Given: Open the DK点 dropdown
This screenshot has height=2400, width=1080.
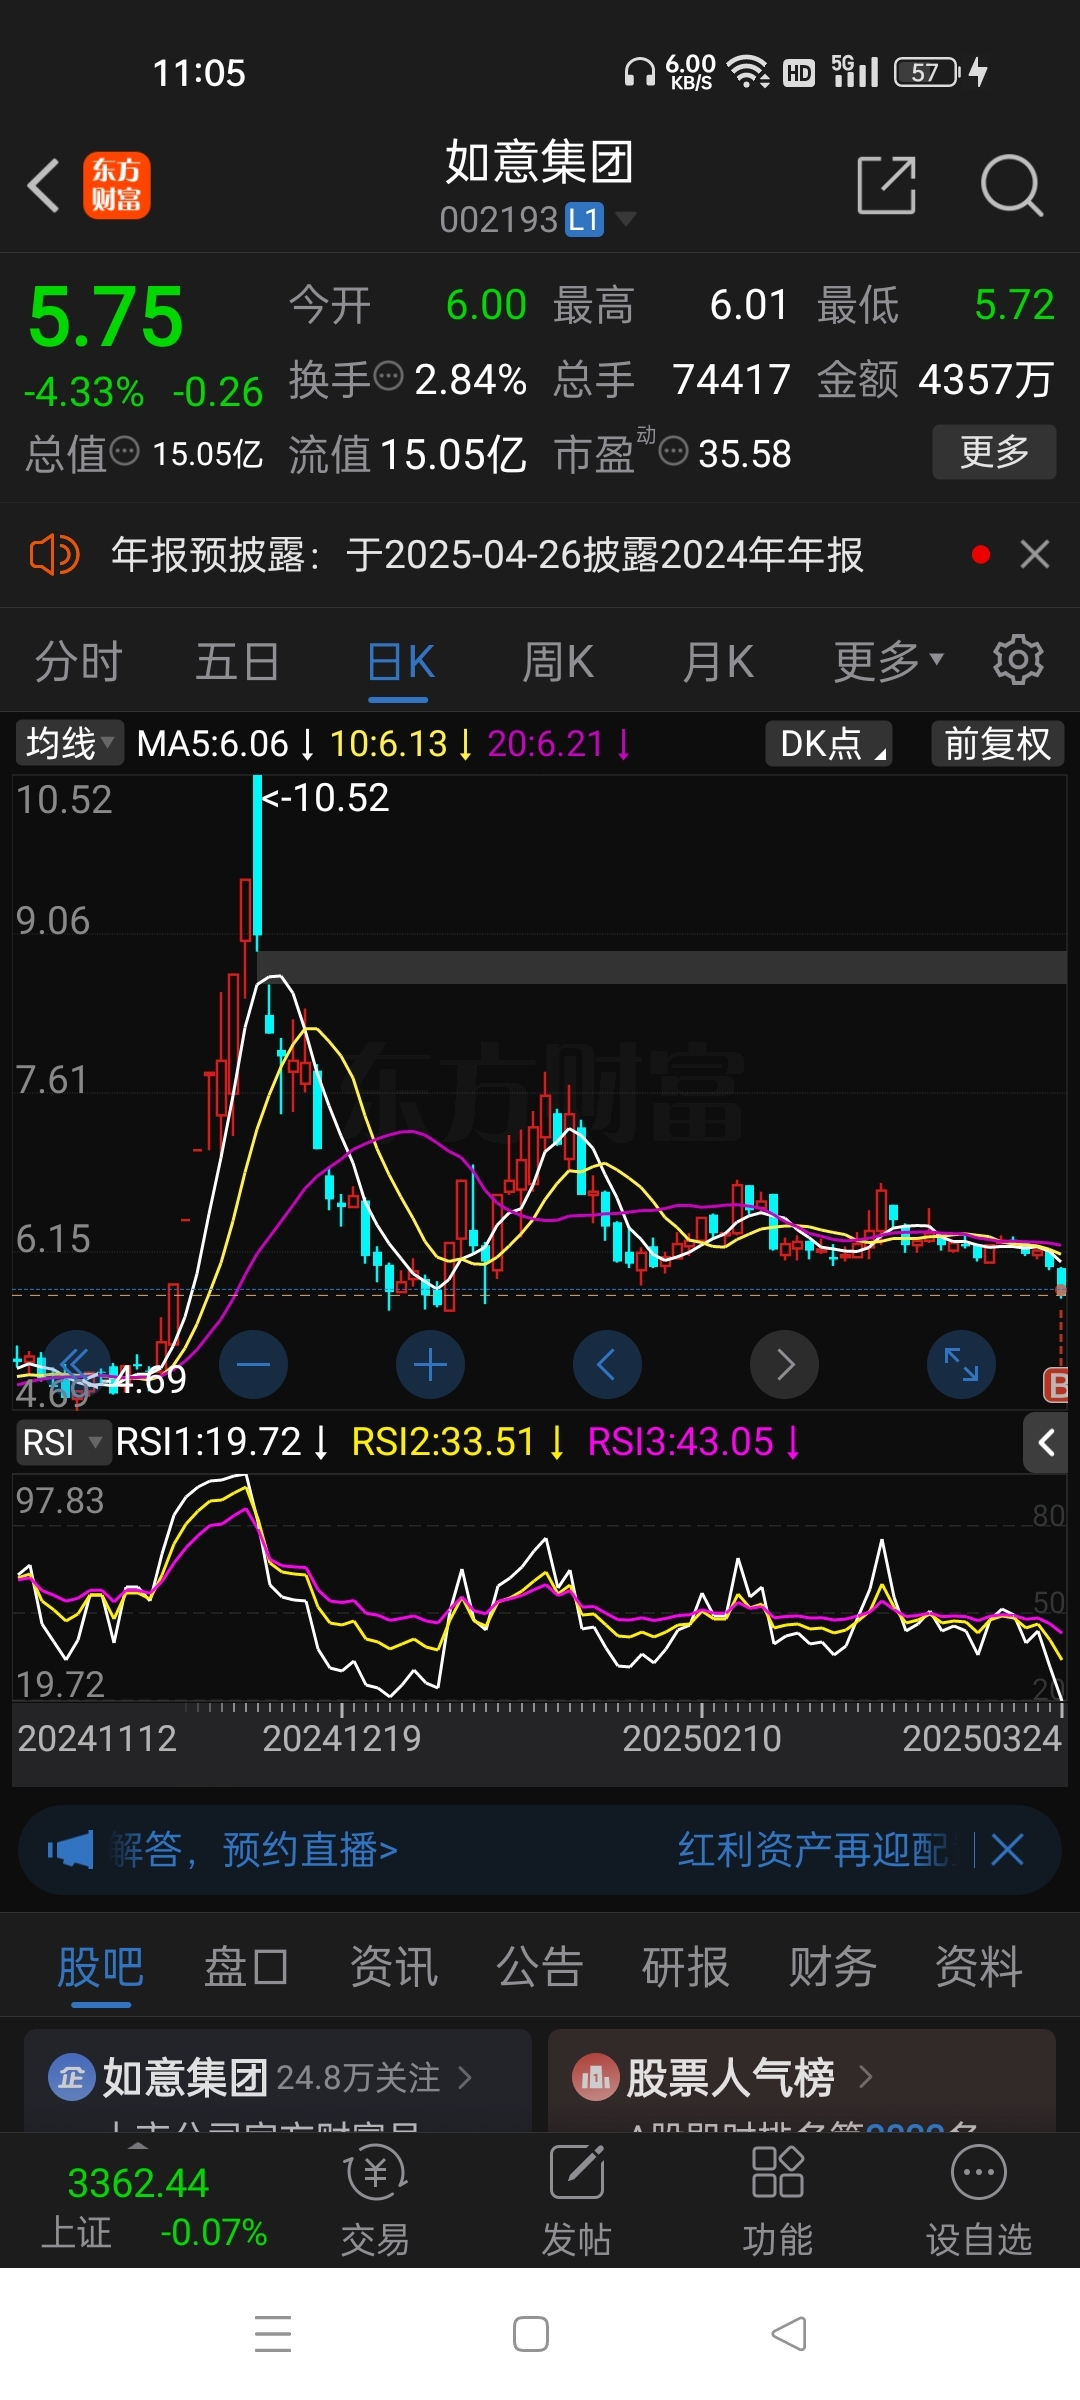Looking at the screenshot, I should coord(829,744).
